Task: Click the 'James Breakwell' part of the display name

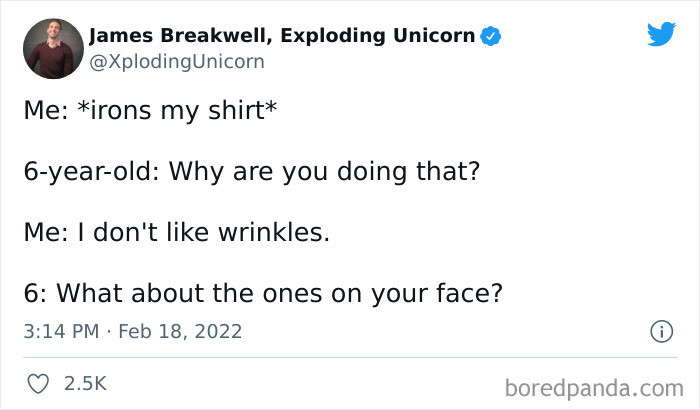Action: 181,36
